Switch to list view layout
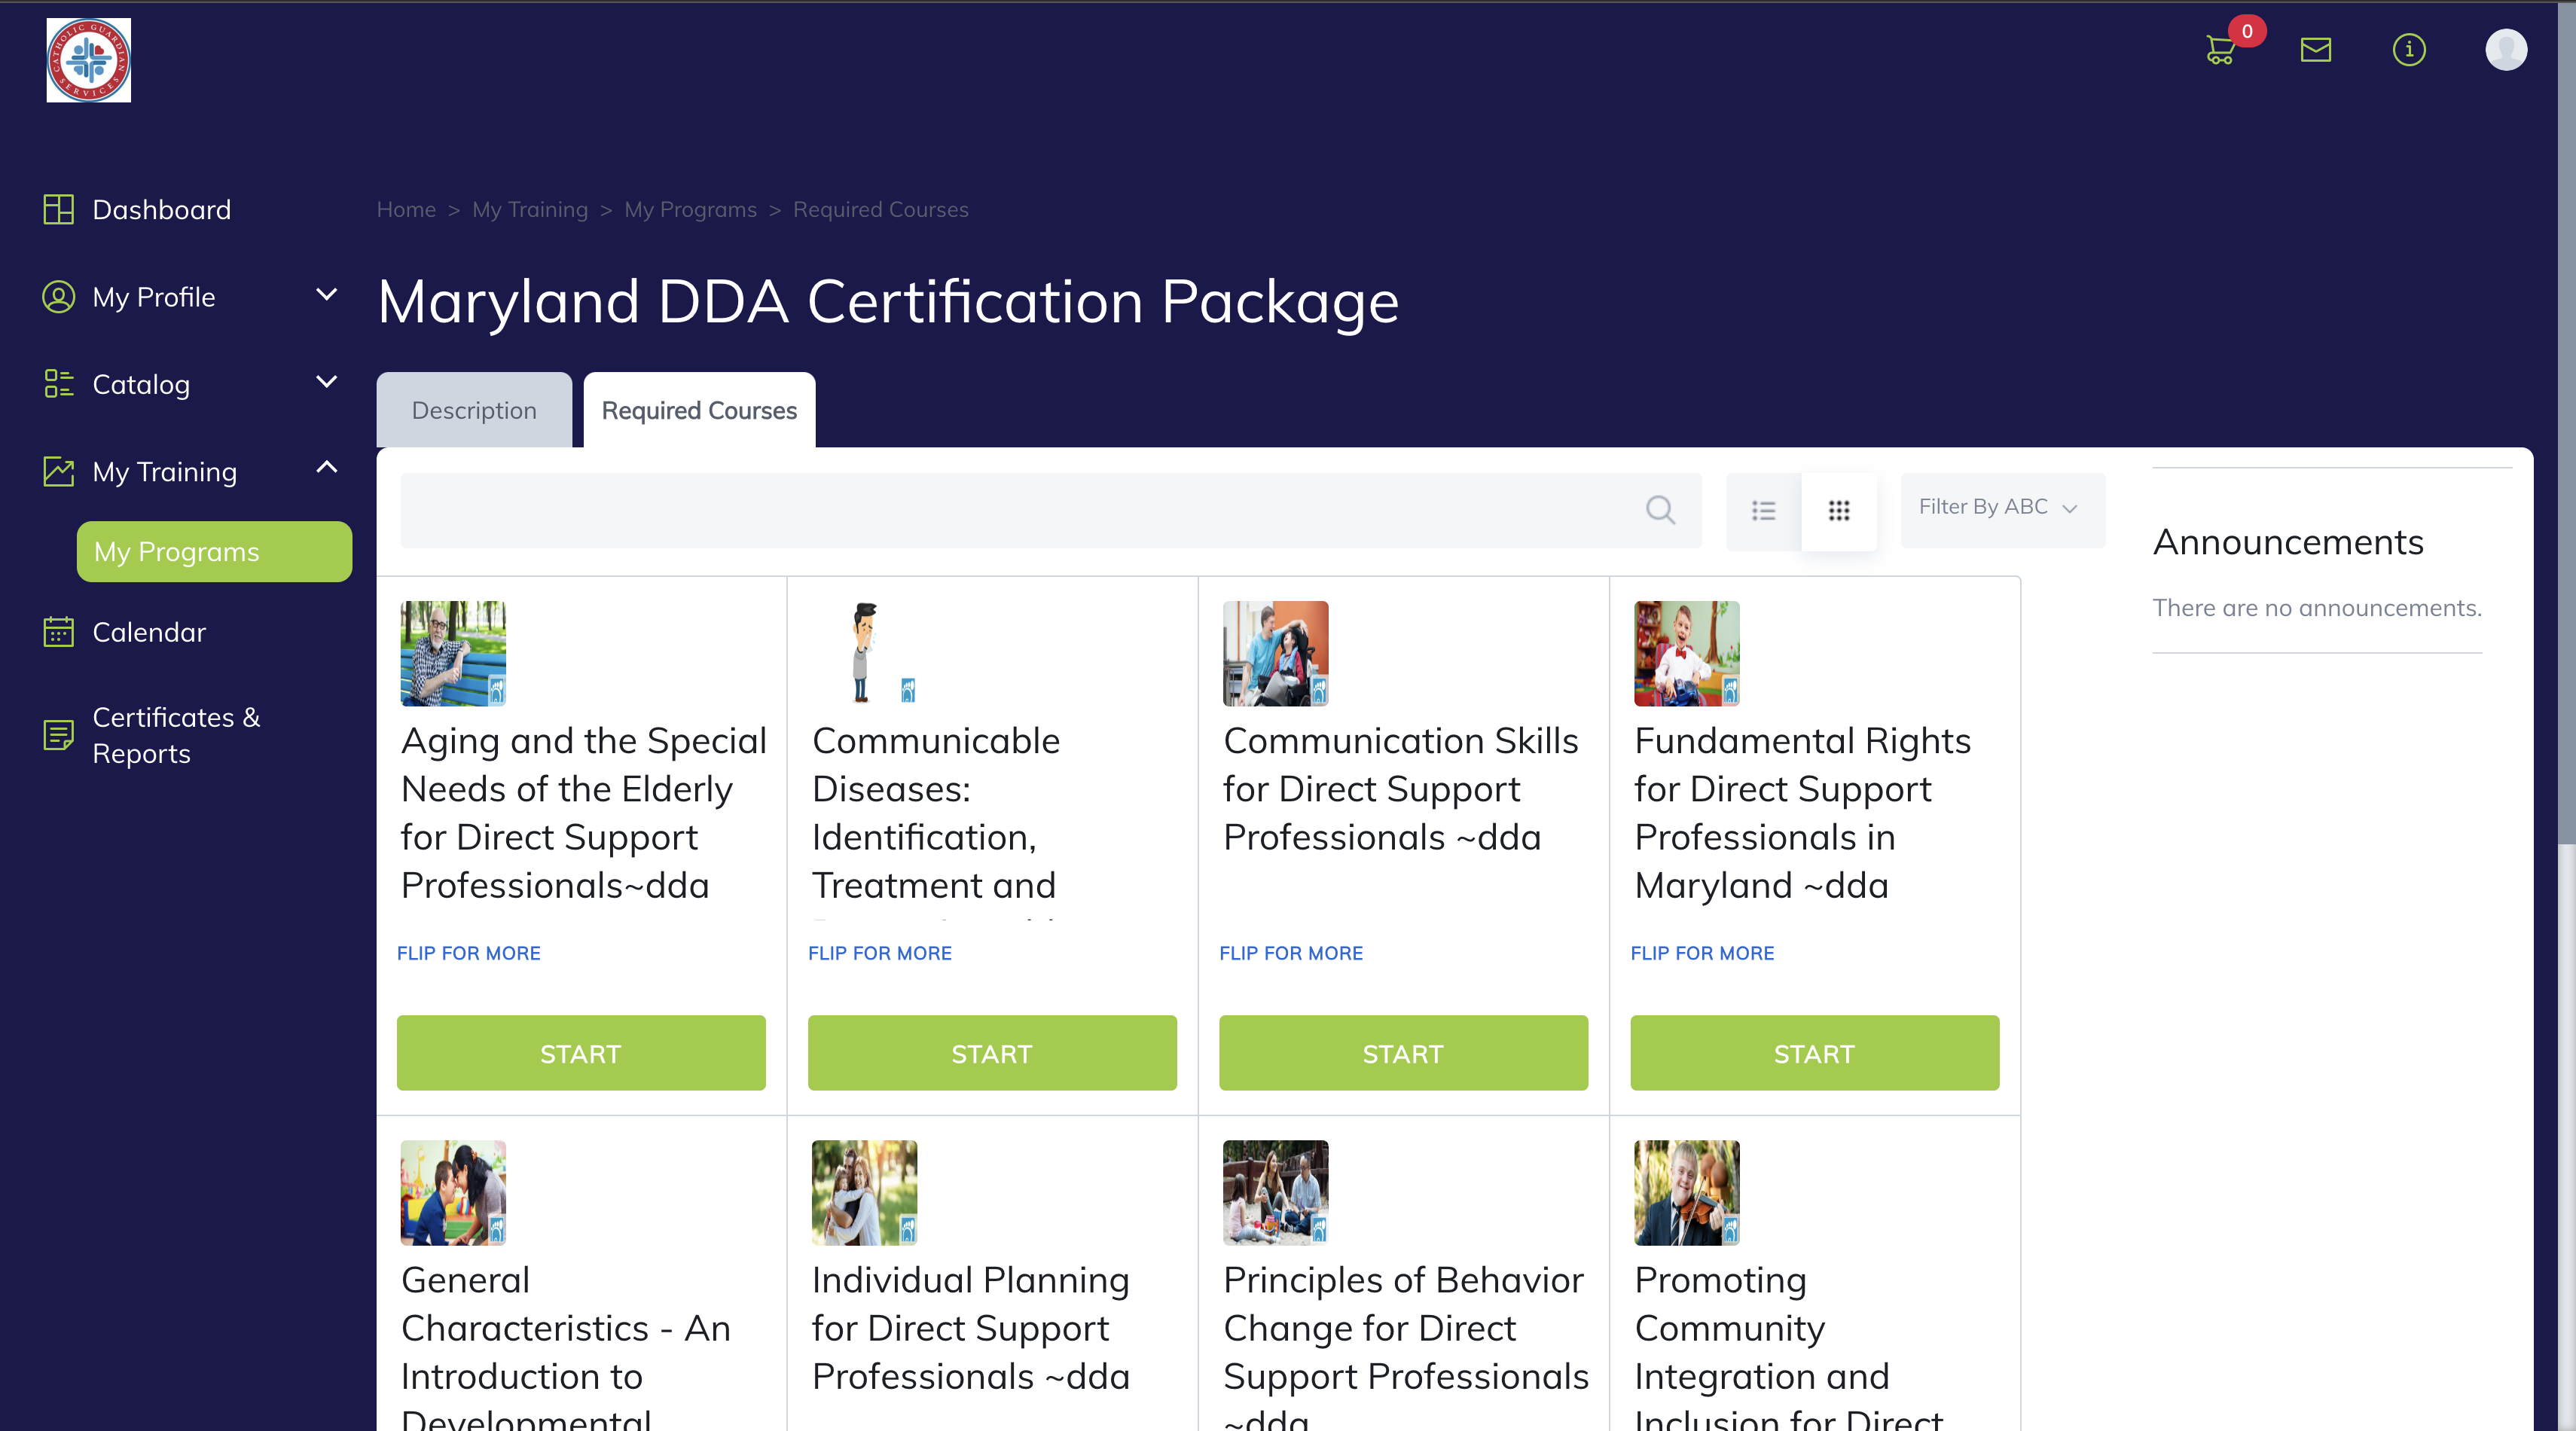Viewport: 2576px width, 1431px height. 1763,511
